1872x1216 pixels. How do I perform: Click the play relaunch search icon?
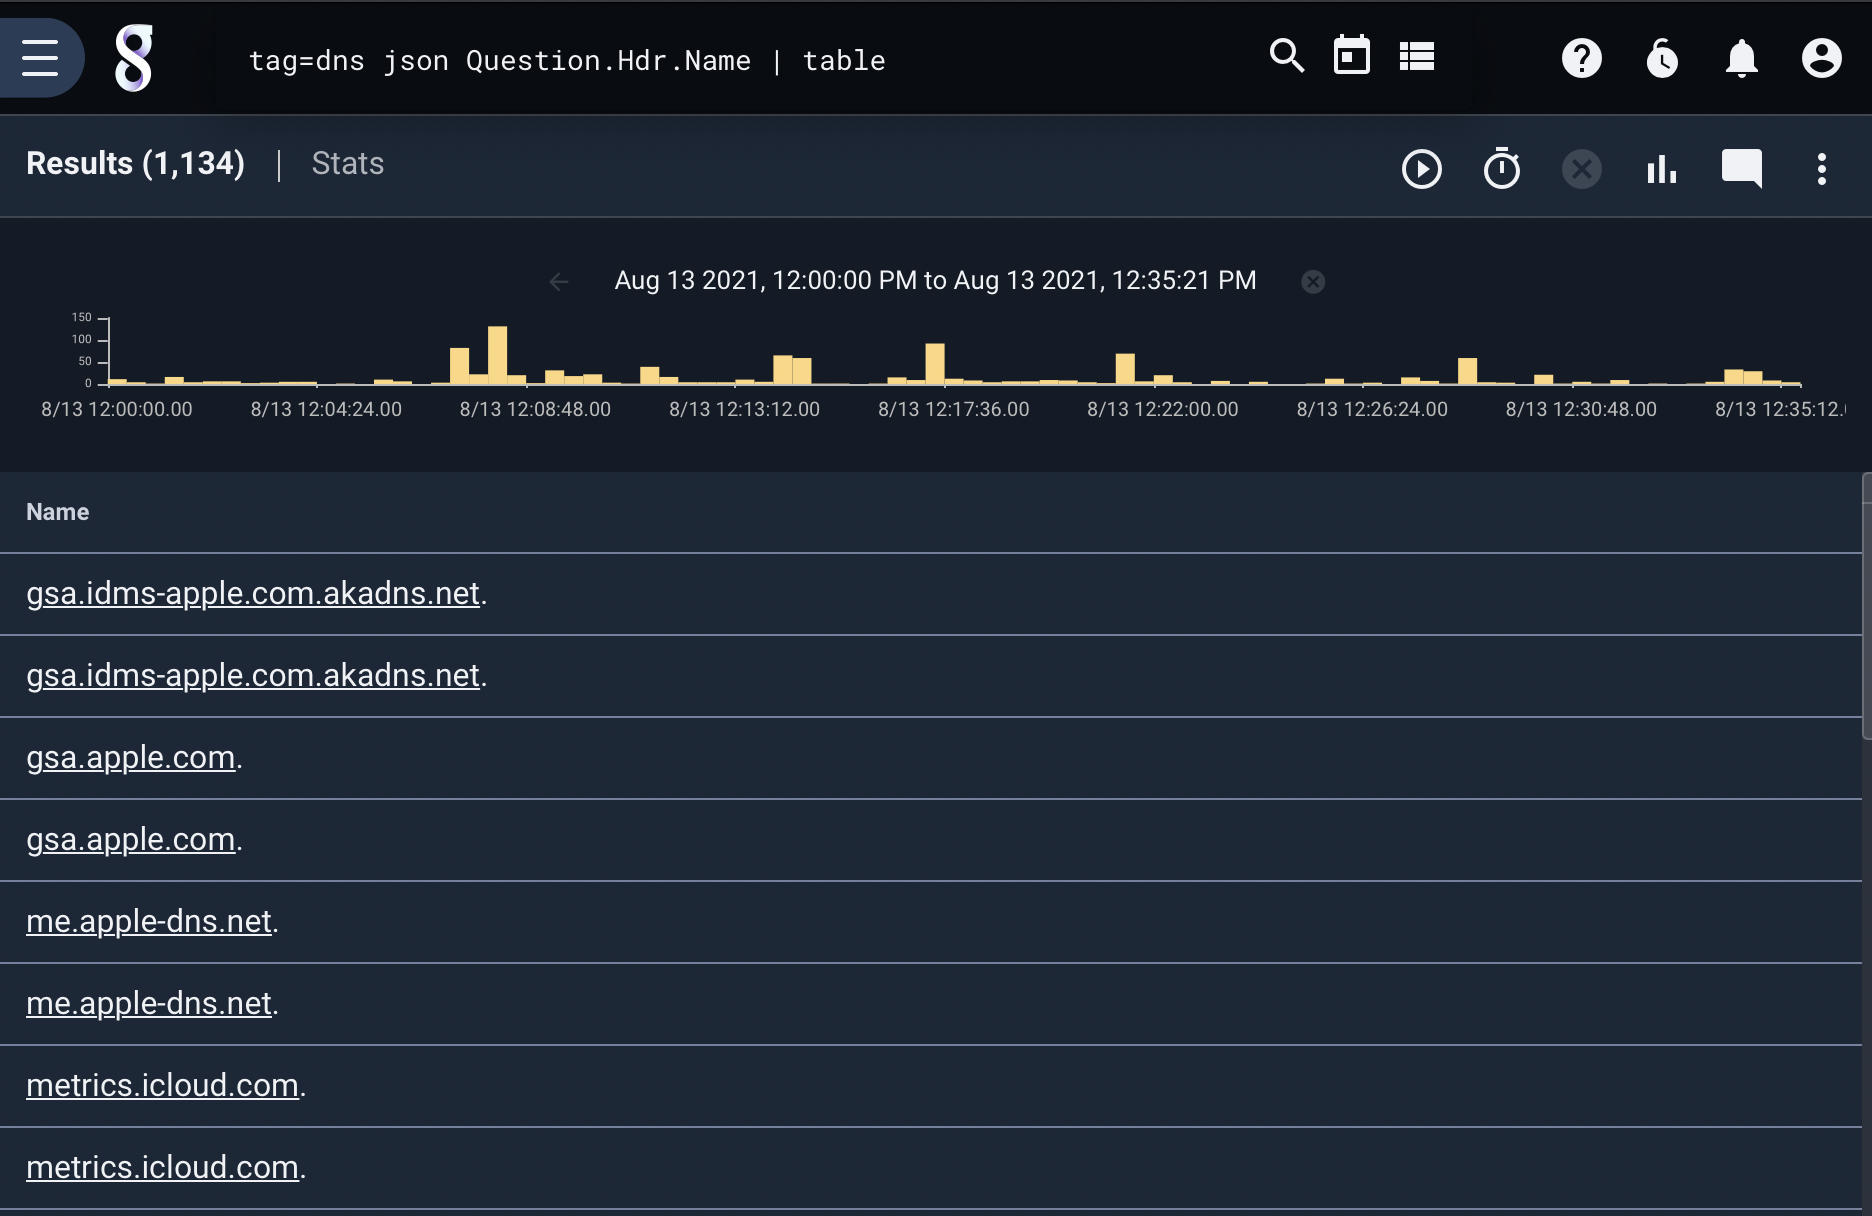(1422, 169)
